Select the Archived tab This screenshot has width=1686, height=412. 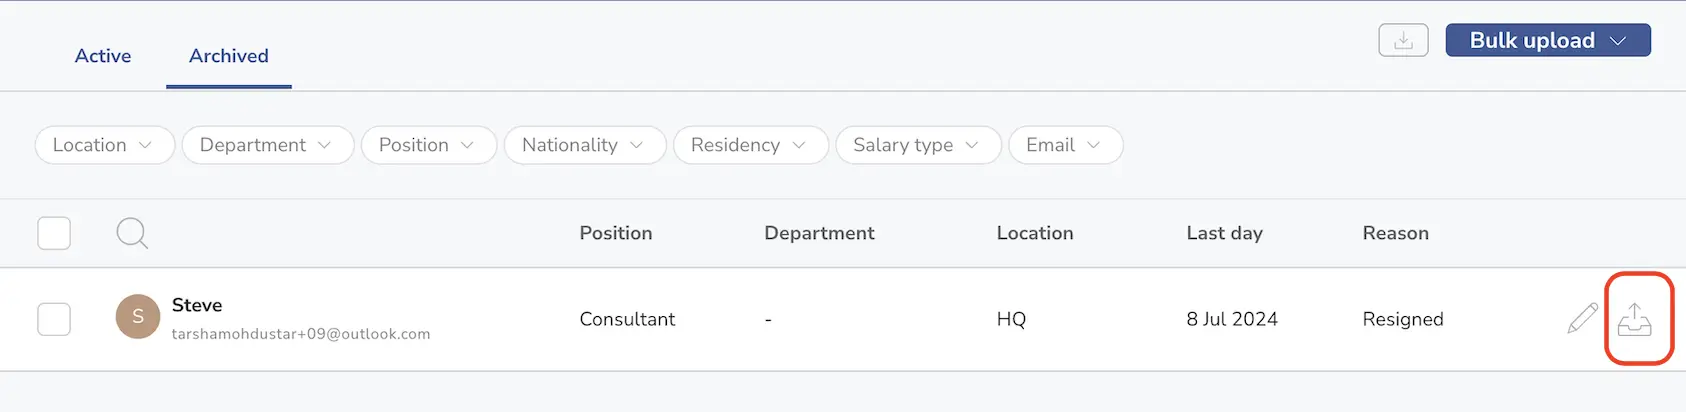(x=229, y=56)
